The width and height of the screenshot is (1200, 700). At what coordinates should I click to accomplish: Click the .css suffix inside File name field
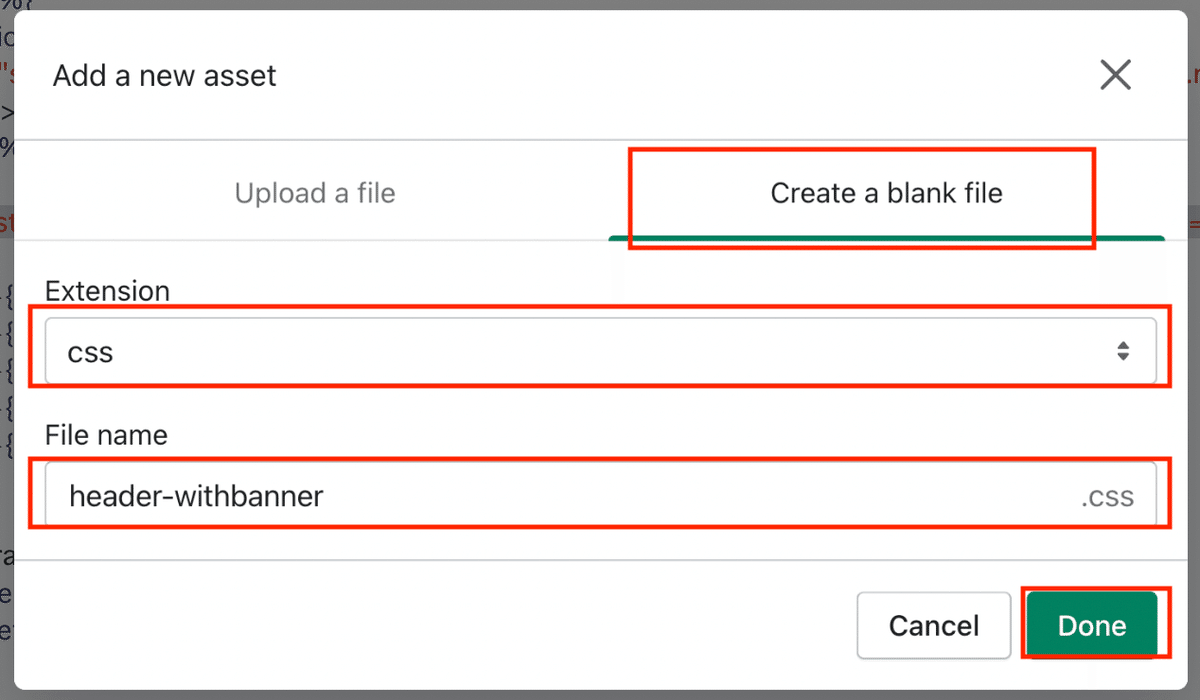coord(1107,497)
